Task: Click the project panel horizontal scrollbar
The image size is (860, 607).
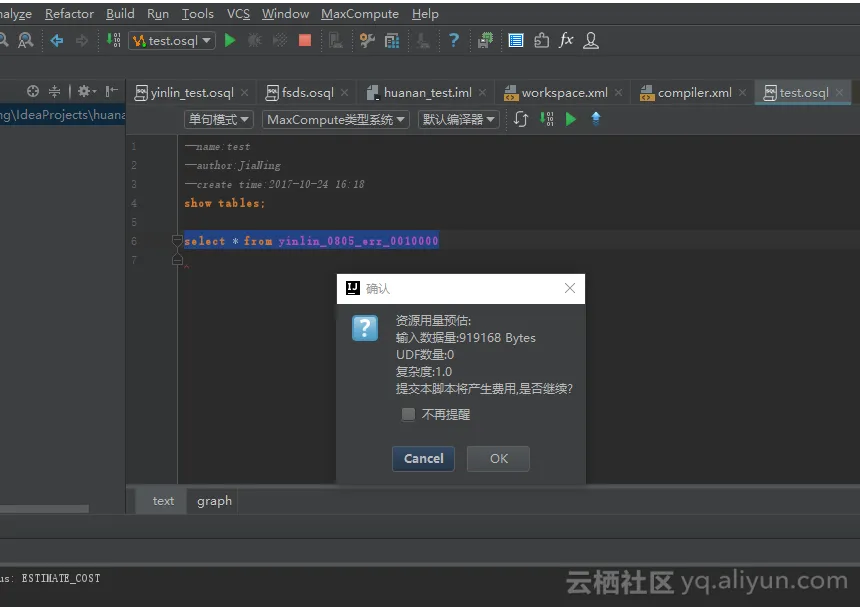Action: click(44, 509)
